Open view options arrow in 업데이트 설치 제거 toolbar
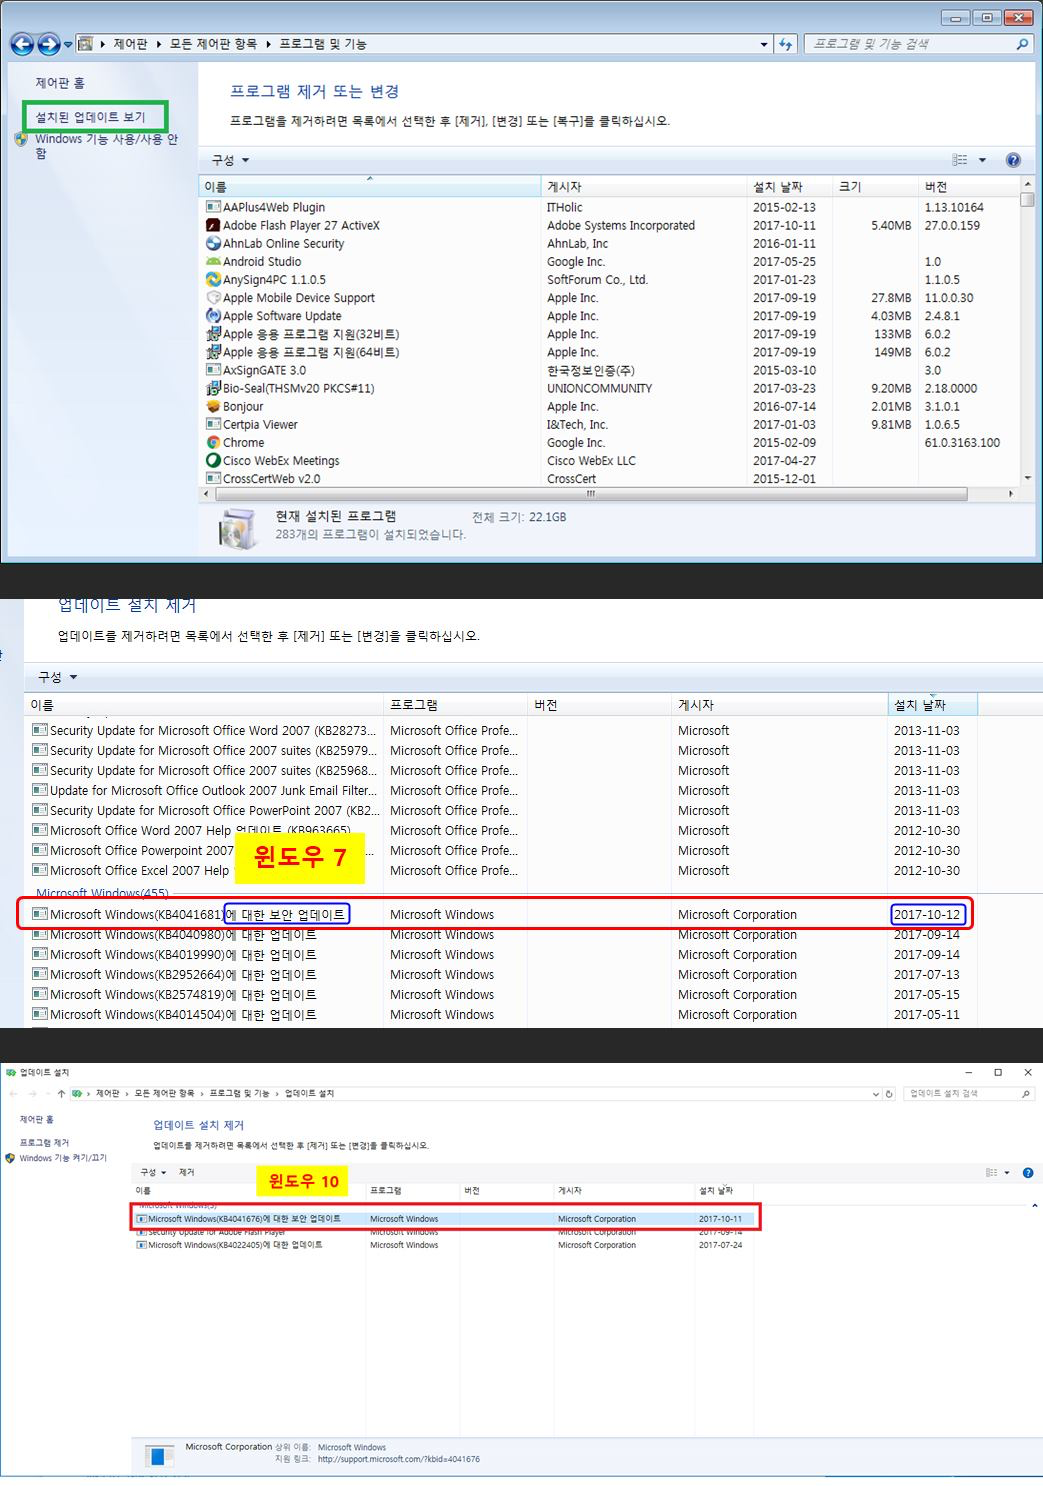The height and width of the screenshot is (1486, 1043). pos(1007,1172)
